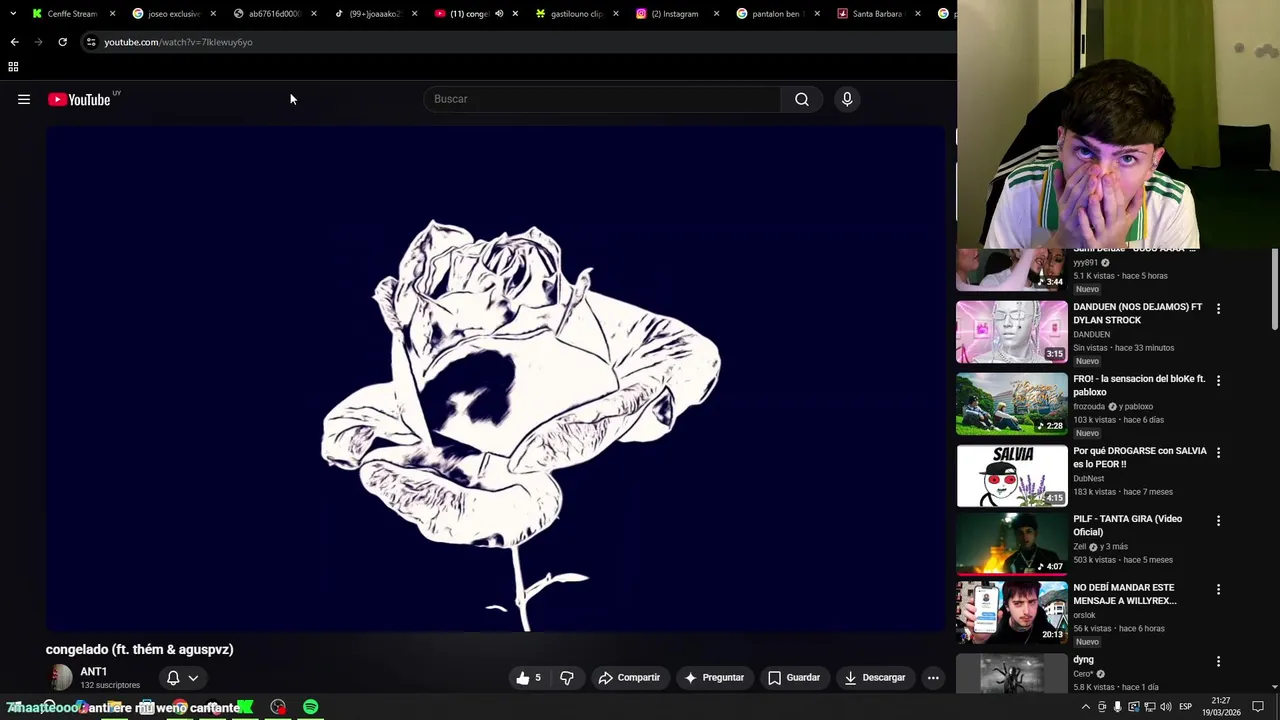Click the Por qué DROGARSE con SALVIA title
1280x720 pixels.
(1140, 457)
